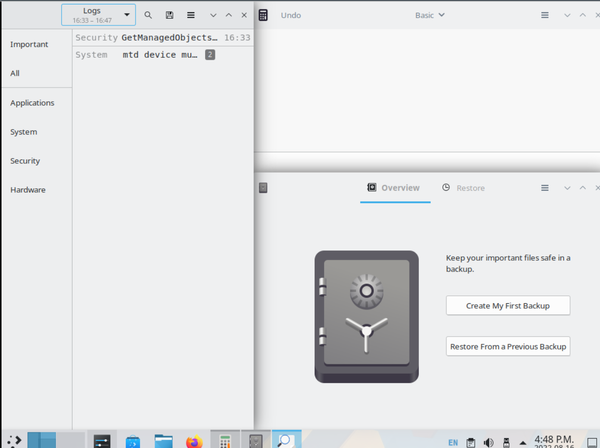Click Restore From a Previous Backup
The image size is (600, 448).
508,347
